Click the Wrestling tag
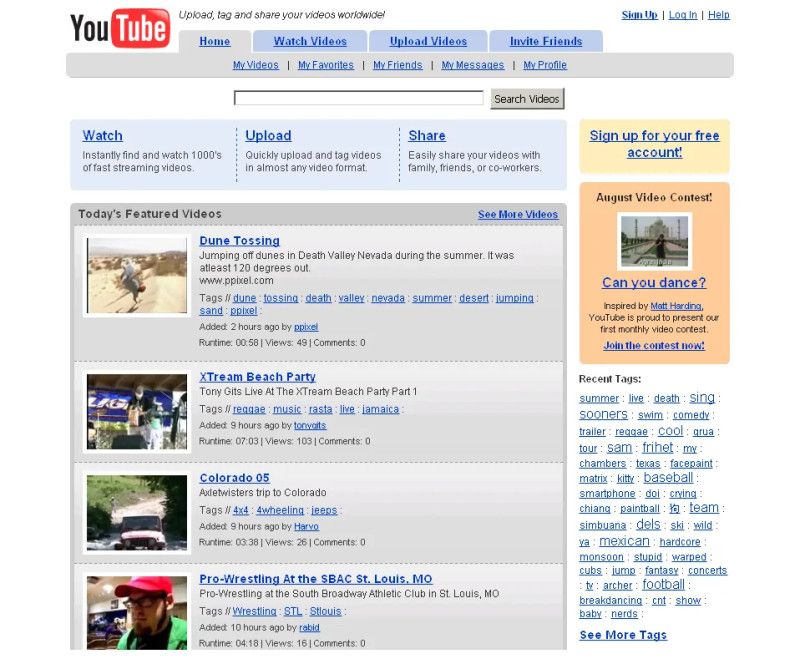 (254, 611)
